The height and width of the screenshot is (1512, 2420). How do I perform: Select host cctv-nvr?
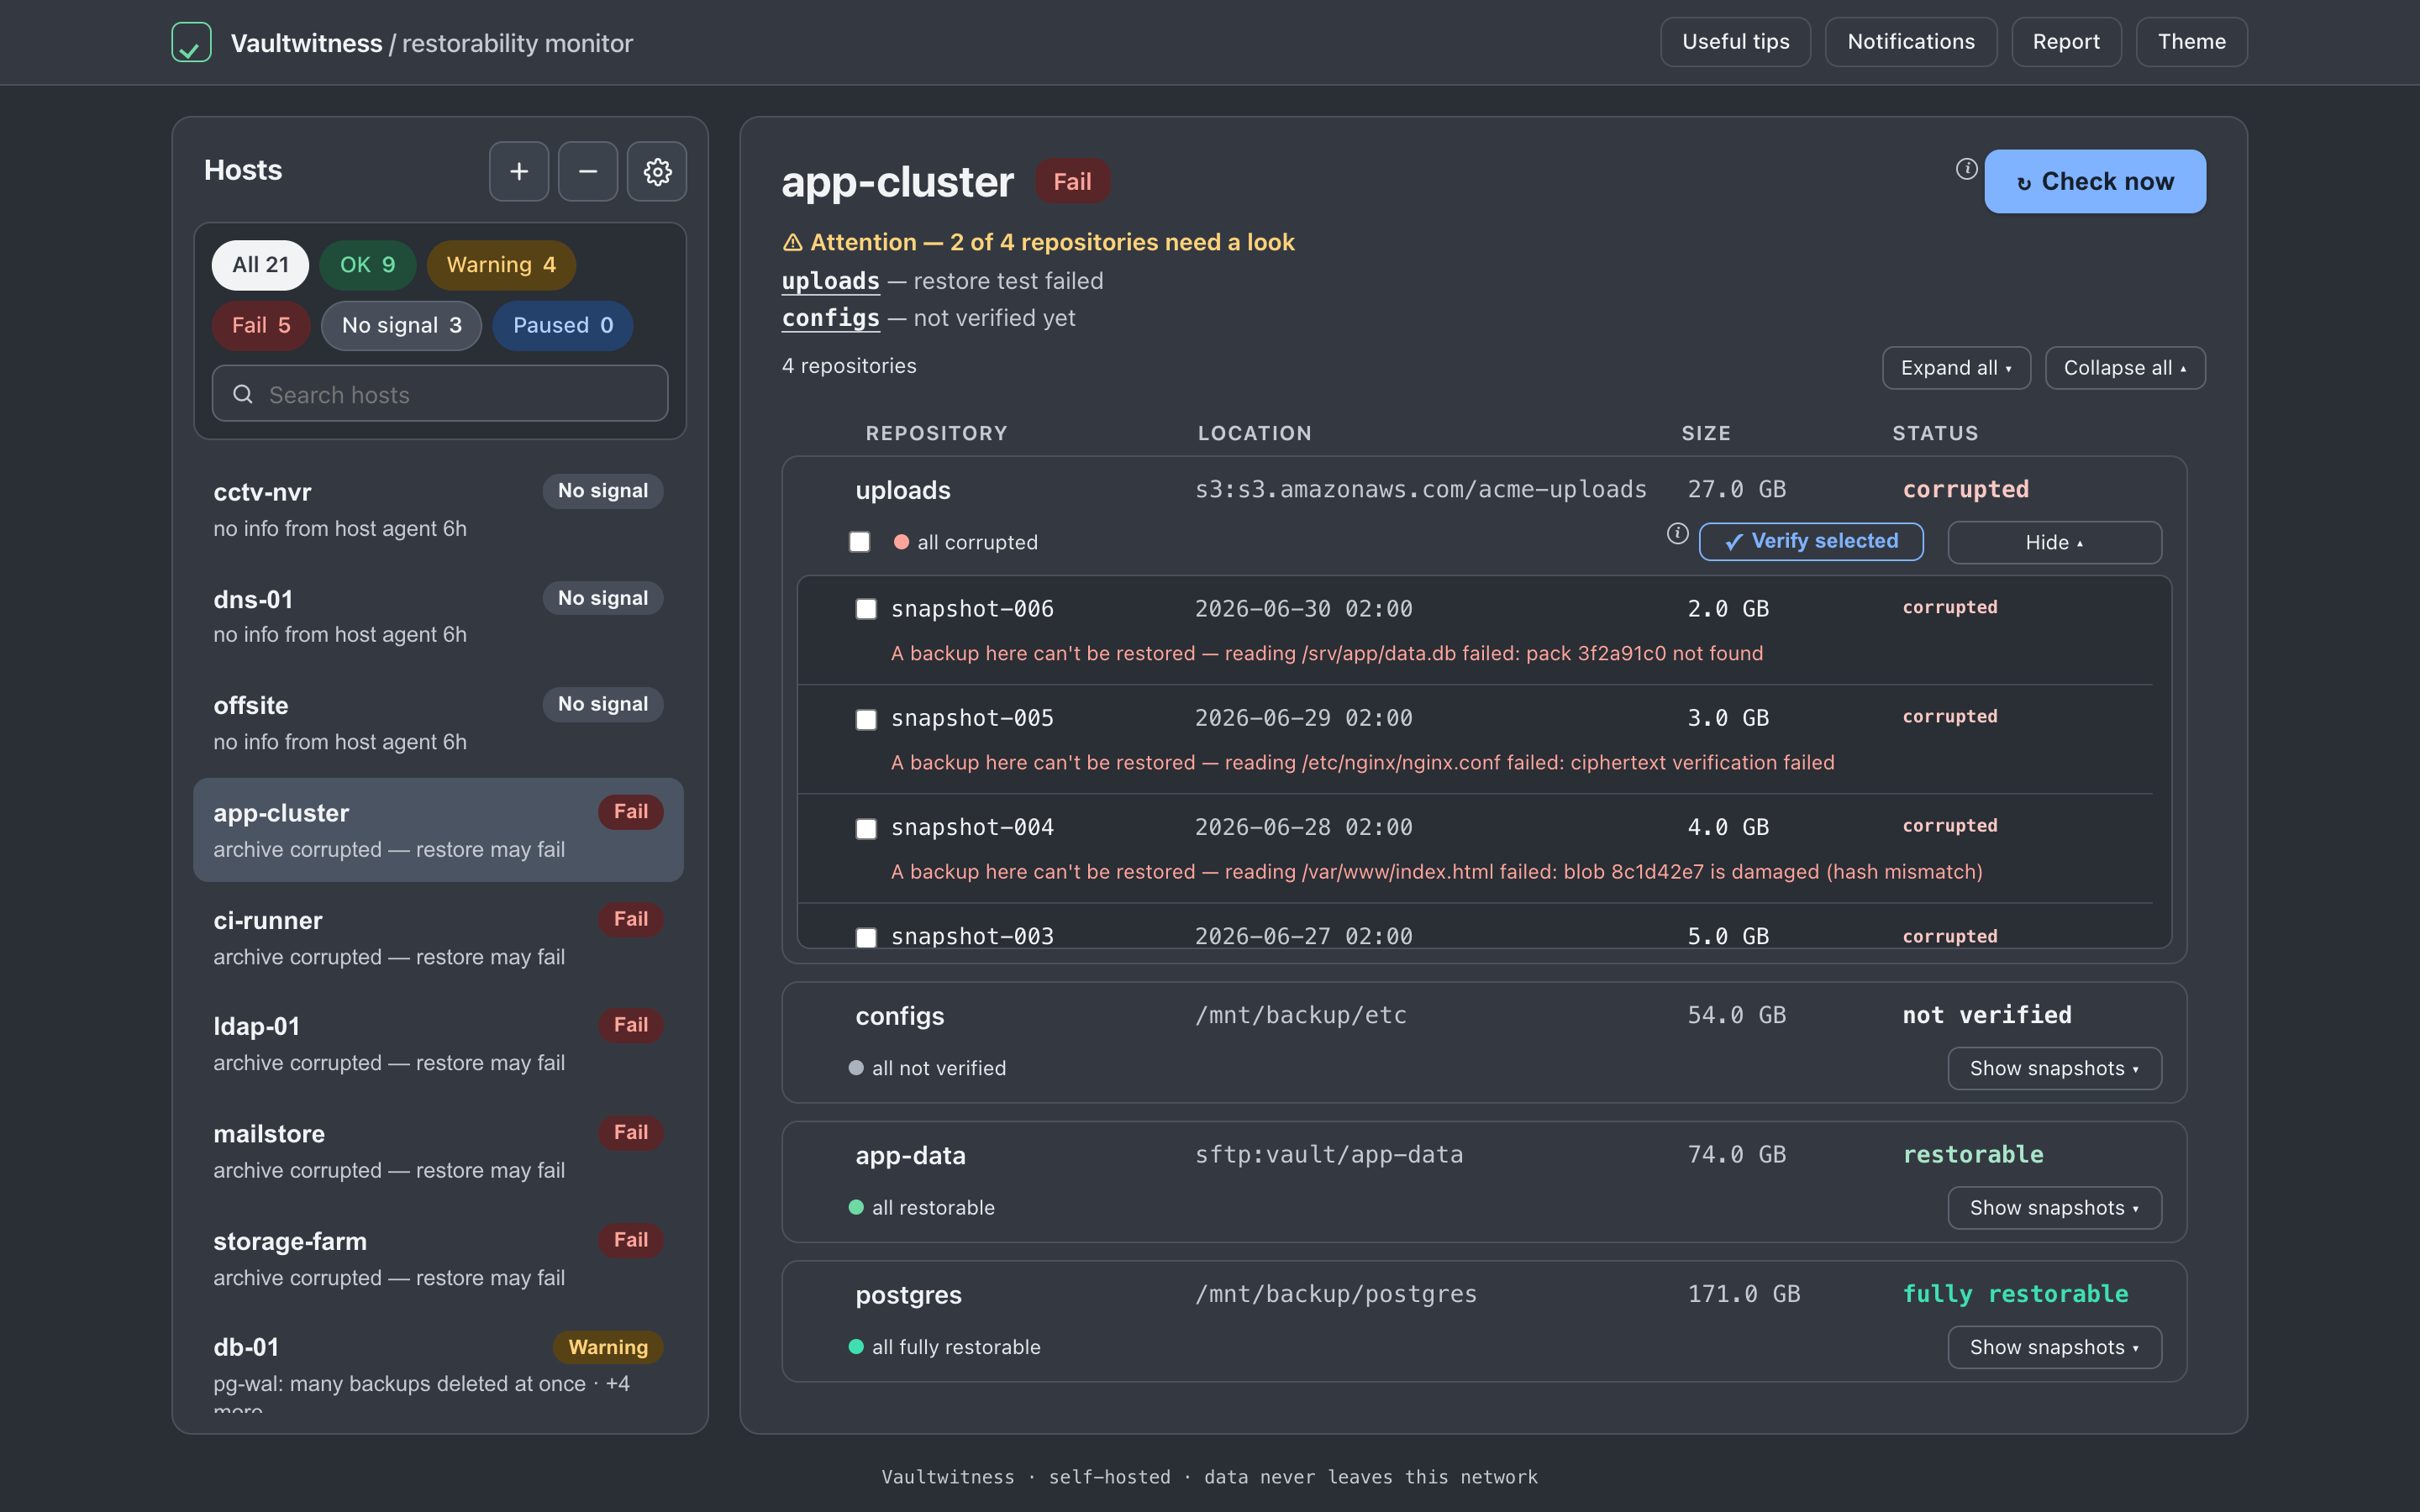click(438, 509)
